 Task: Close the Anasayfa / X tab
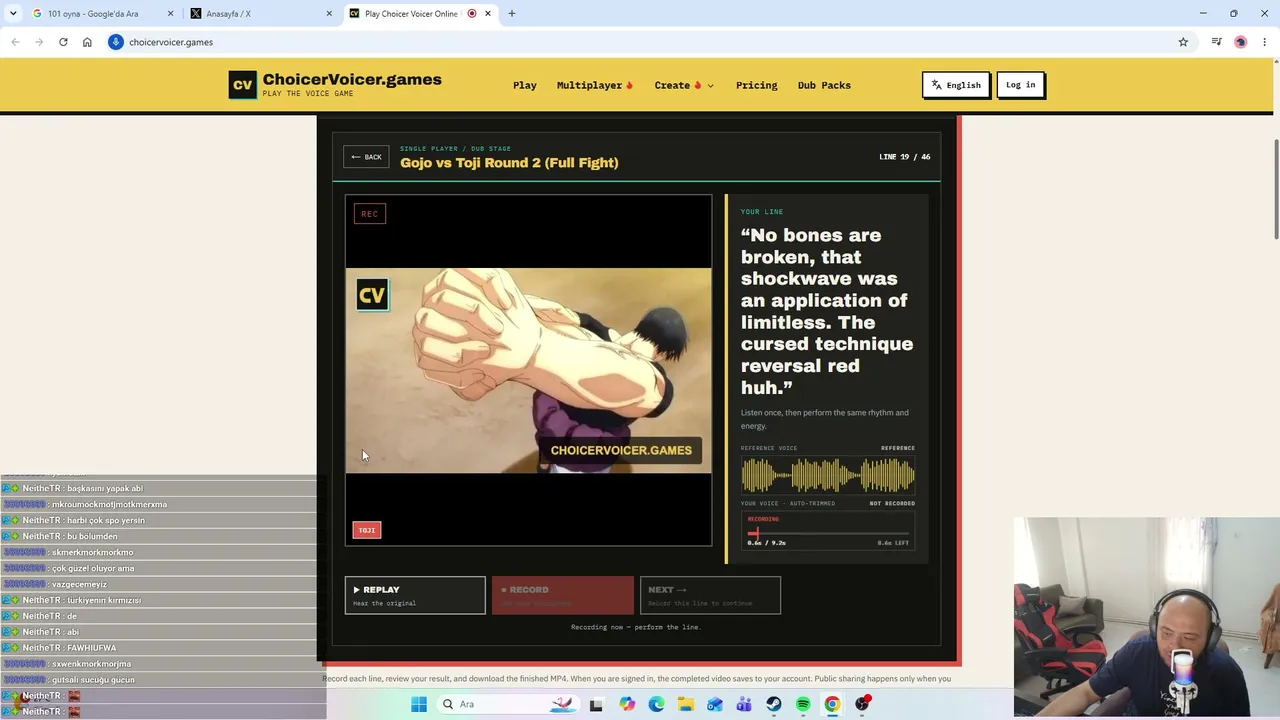(329, 13)
